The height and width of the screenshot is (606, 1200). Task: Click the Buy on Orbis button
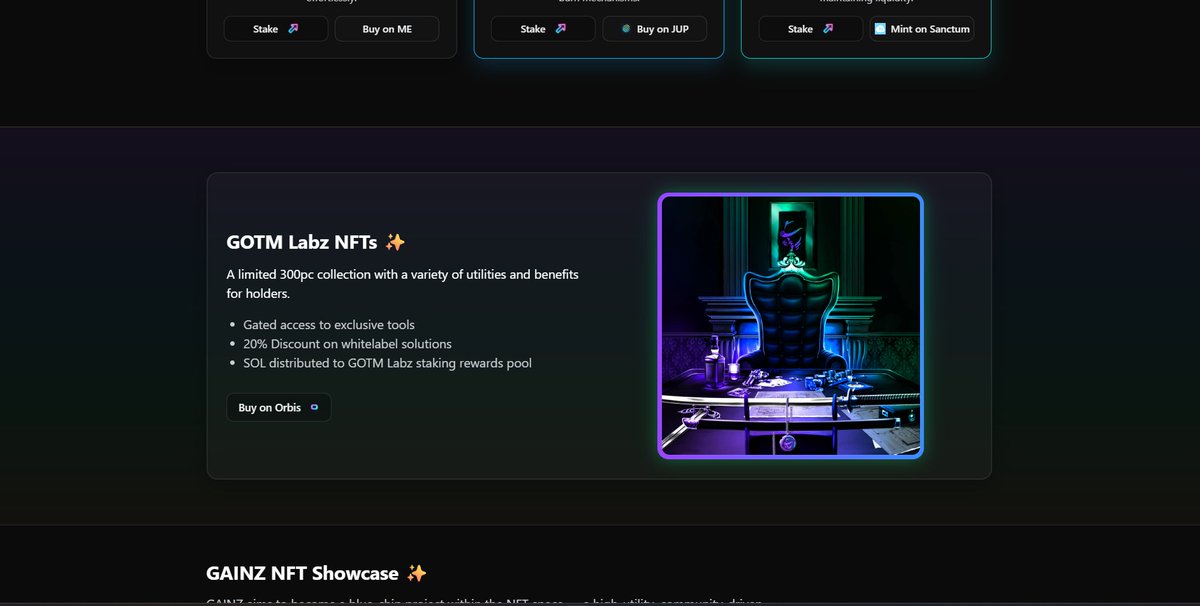click(278, 407)
